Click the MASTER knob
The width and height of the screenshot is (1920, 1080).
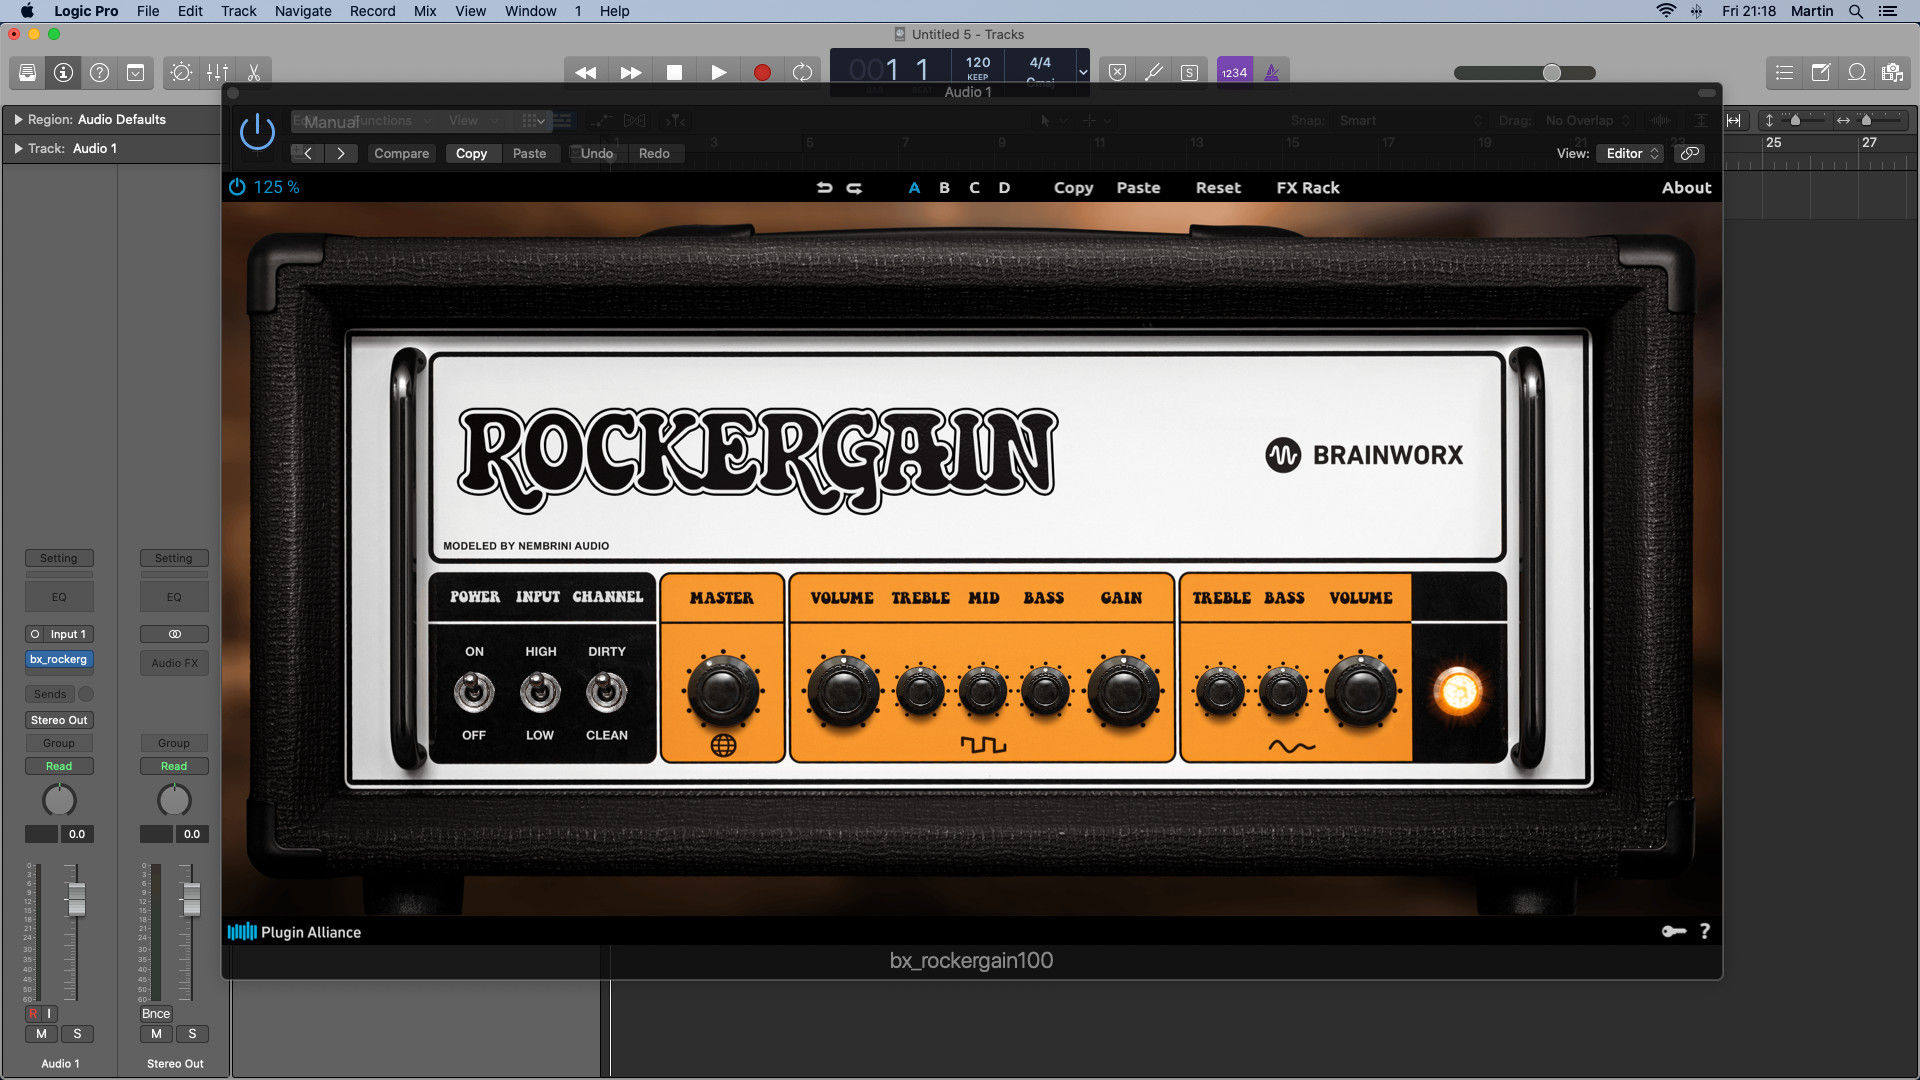pos(722,691)
